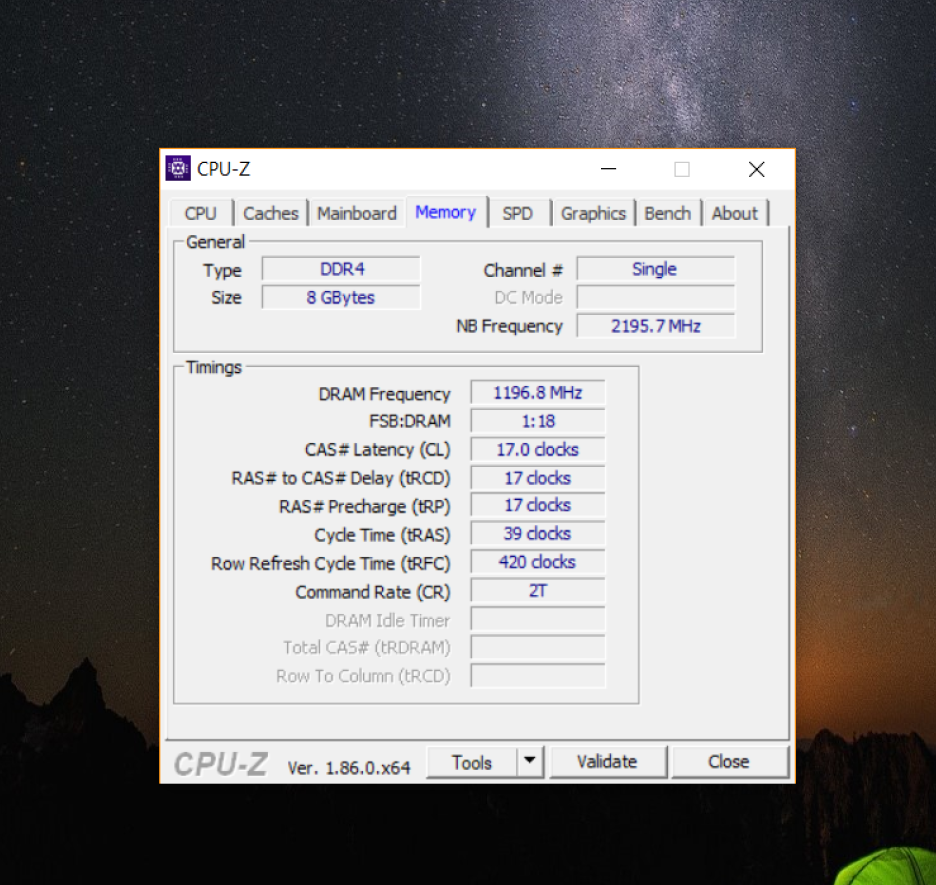Click the empty Row To Column field
The image size is (936, 885).
(538, 676)
